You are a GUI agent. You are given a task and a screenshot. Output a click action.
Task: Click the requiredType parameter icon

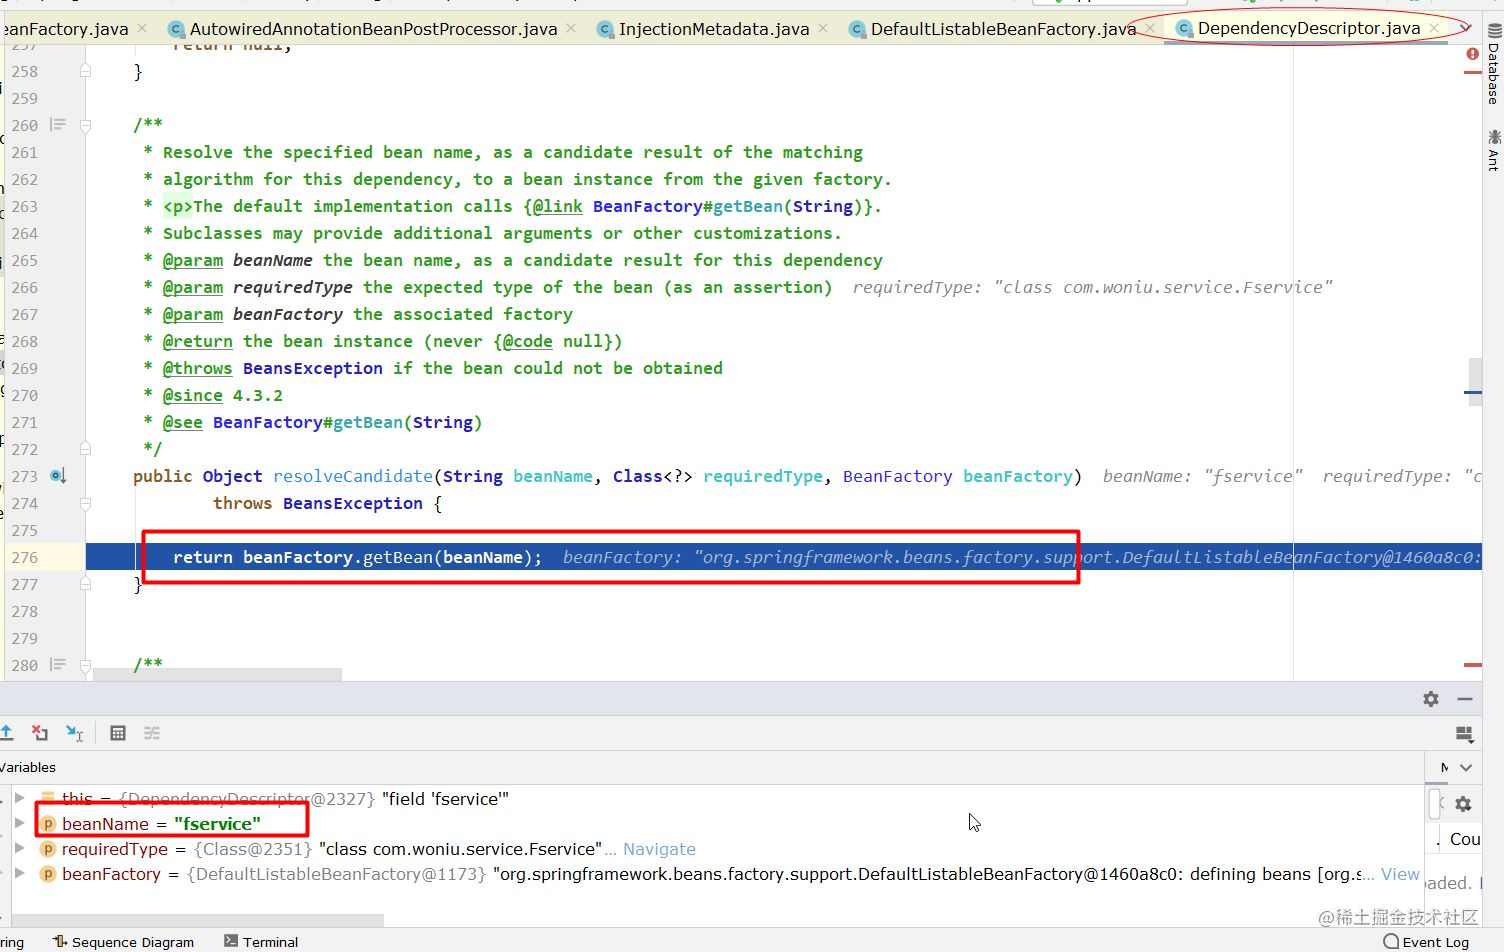tap(47, 849)
